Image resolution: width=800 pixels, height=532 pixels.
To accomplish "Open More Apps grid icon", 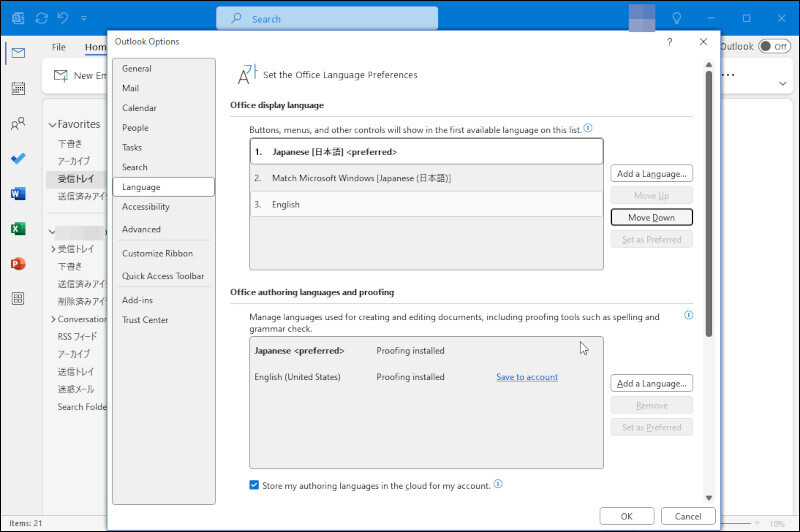I will [18, 299].
